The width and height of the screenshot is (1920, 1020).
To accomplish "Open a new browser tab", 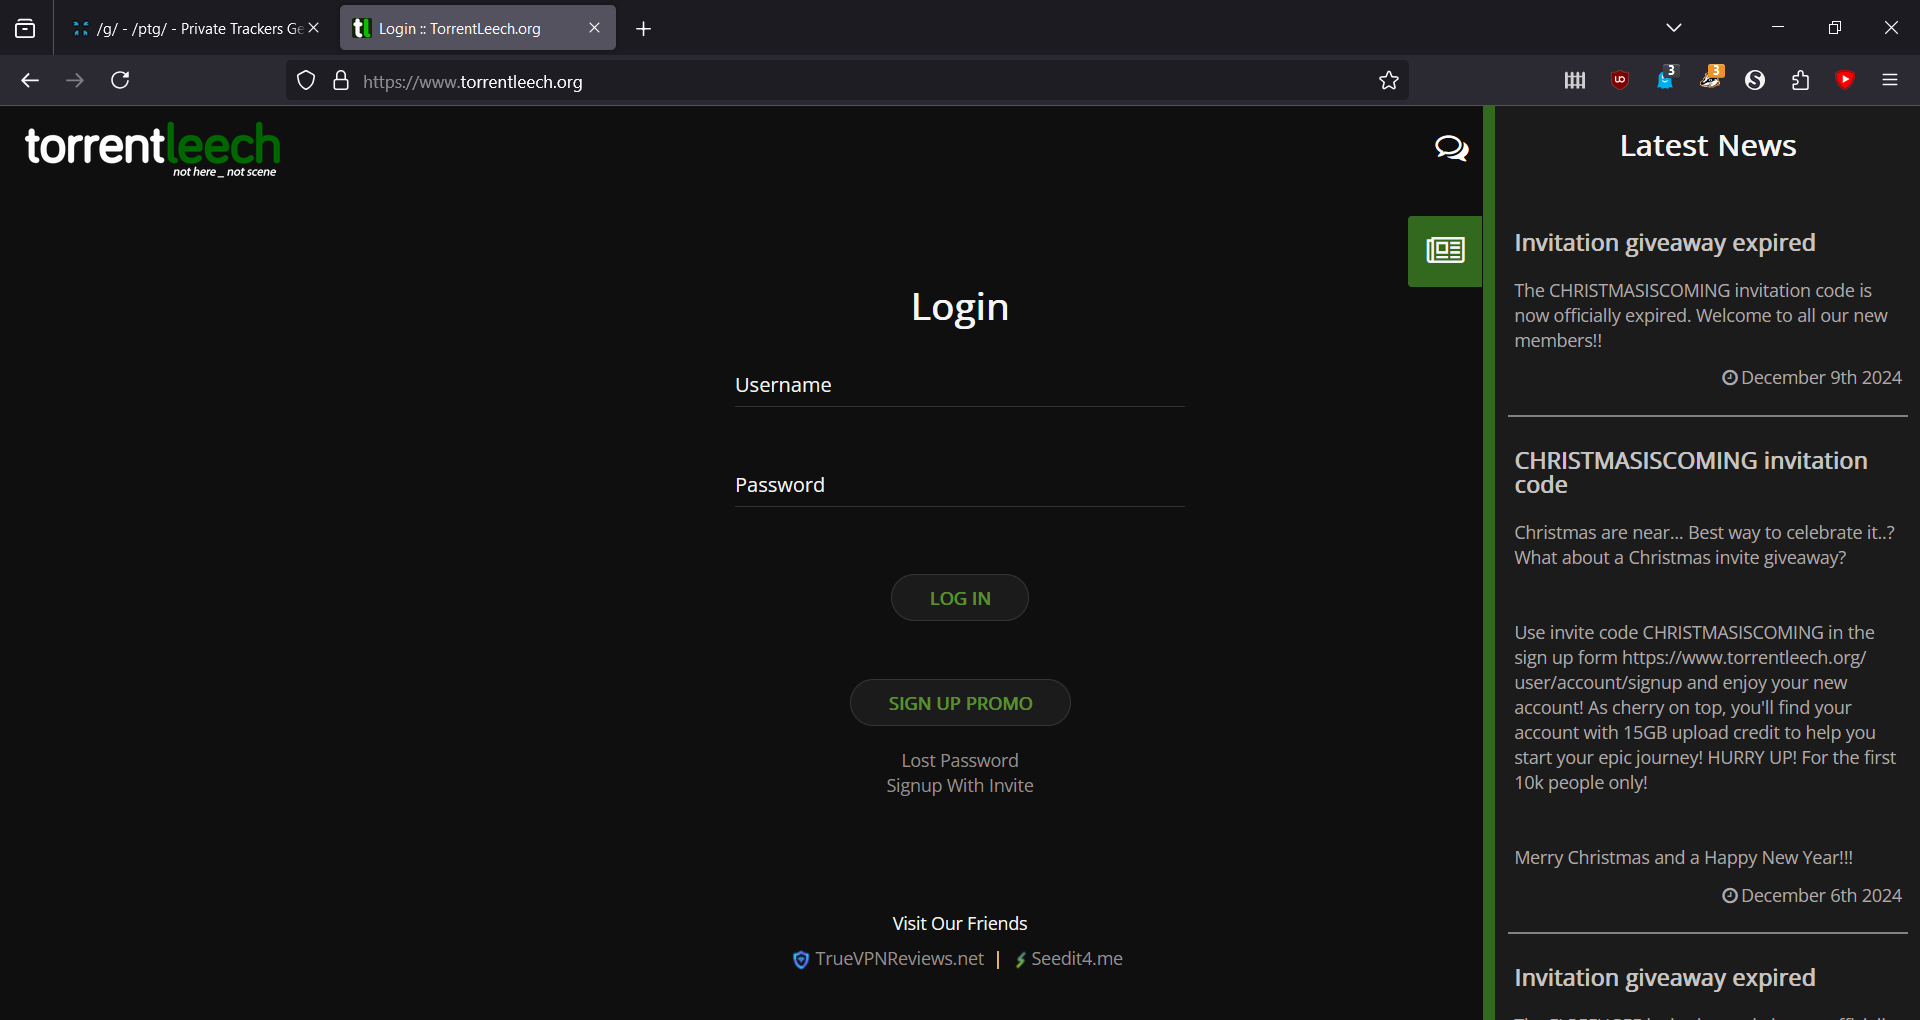I will (x=644, y=29).
